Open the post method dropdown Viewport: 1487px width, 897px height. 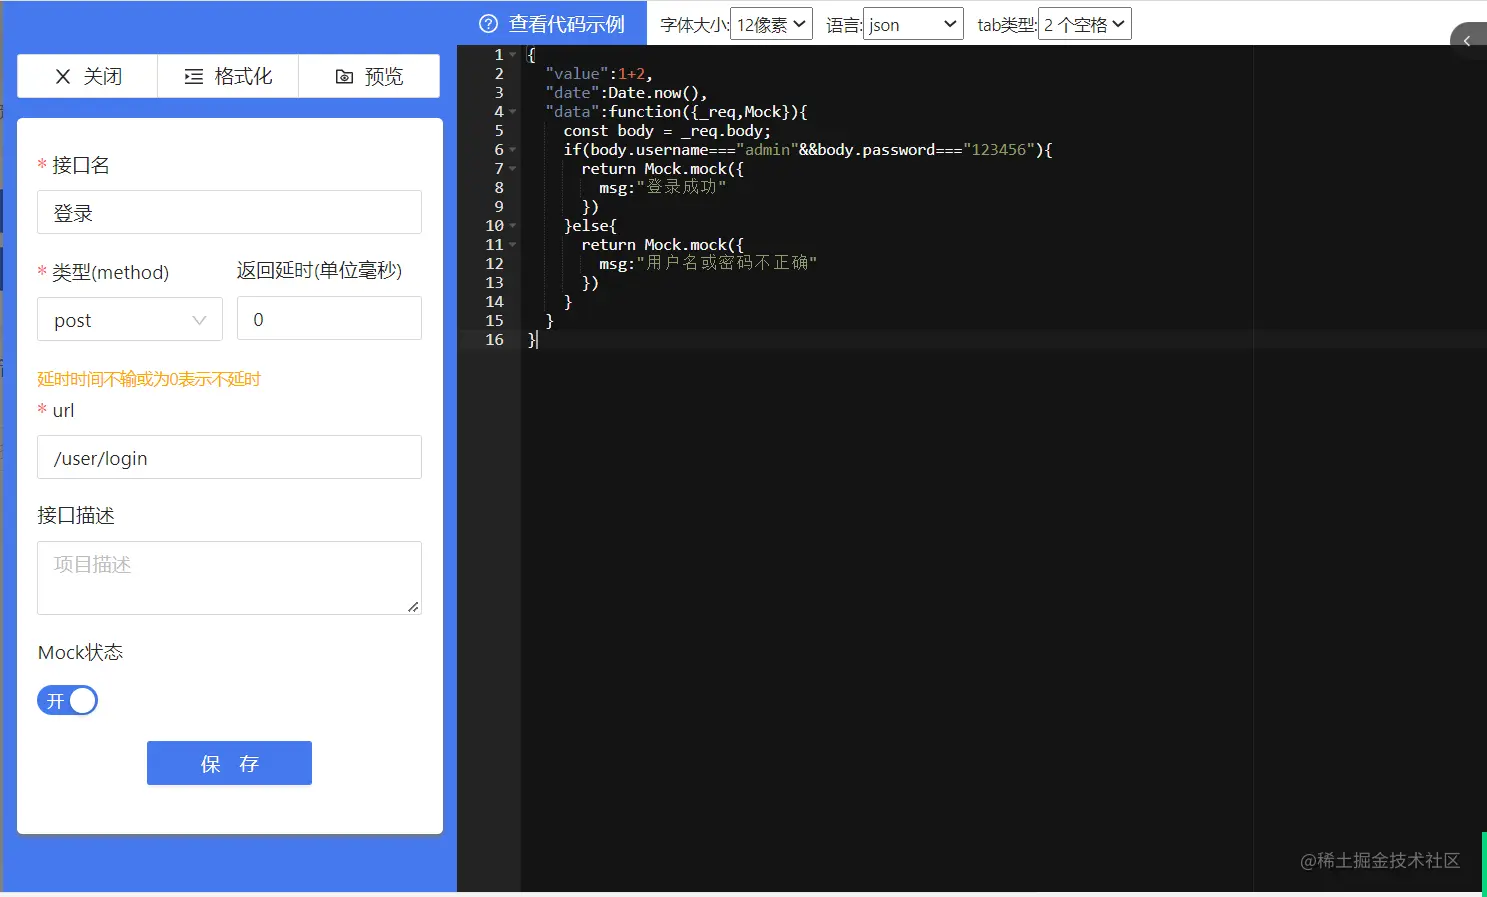130,319
